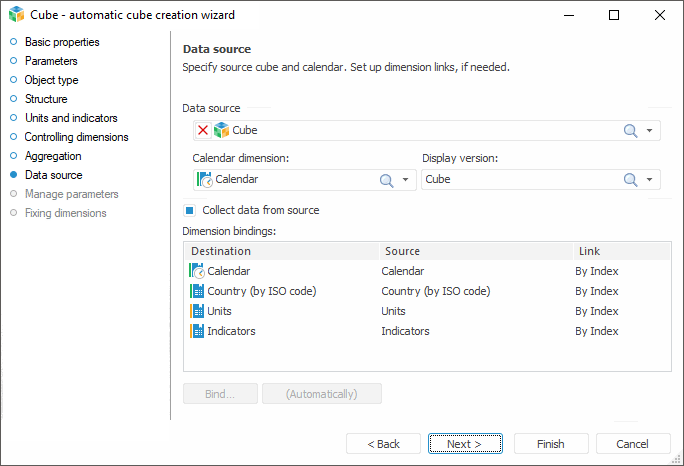This screenshot has width=684, height=466.
Task: Click the red X clear icon in Data source
Action: (203, 130)
